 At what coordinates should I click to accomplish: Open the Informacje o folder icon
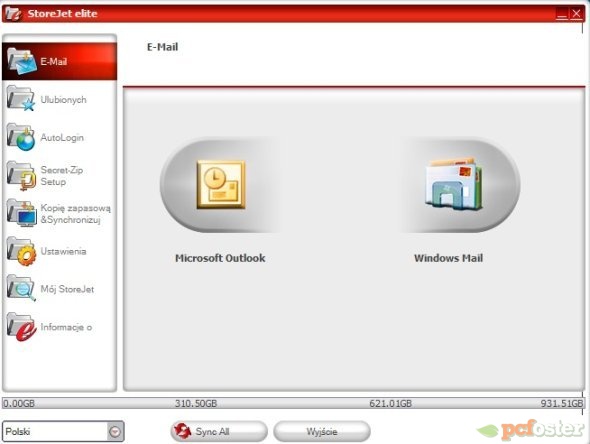click(x=22, y=327)
